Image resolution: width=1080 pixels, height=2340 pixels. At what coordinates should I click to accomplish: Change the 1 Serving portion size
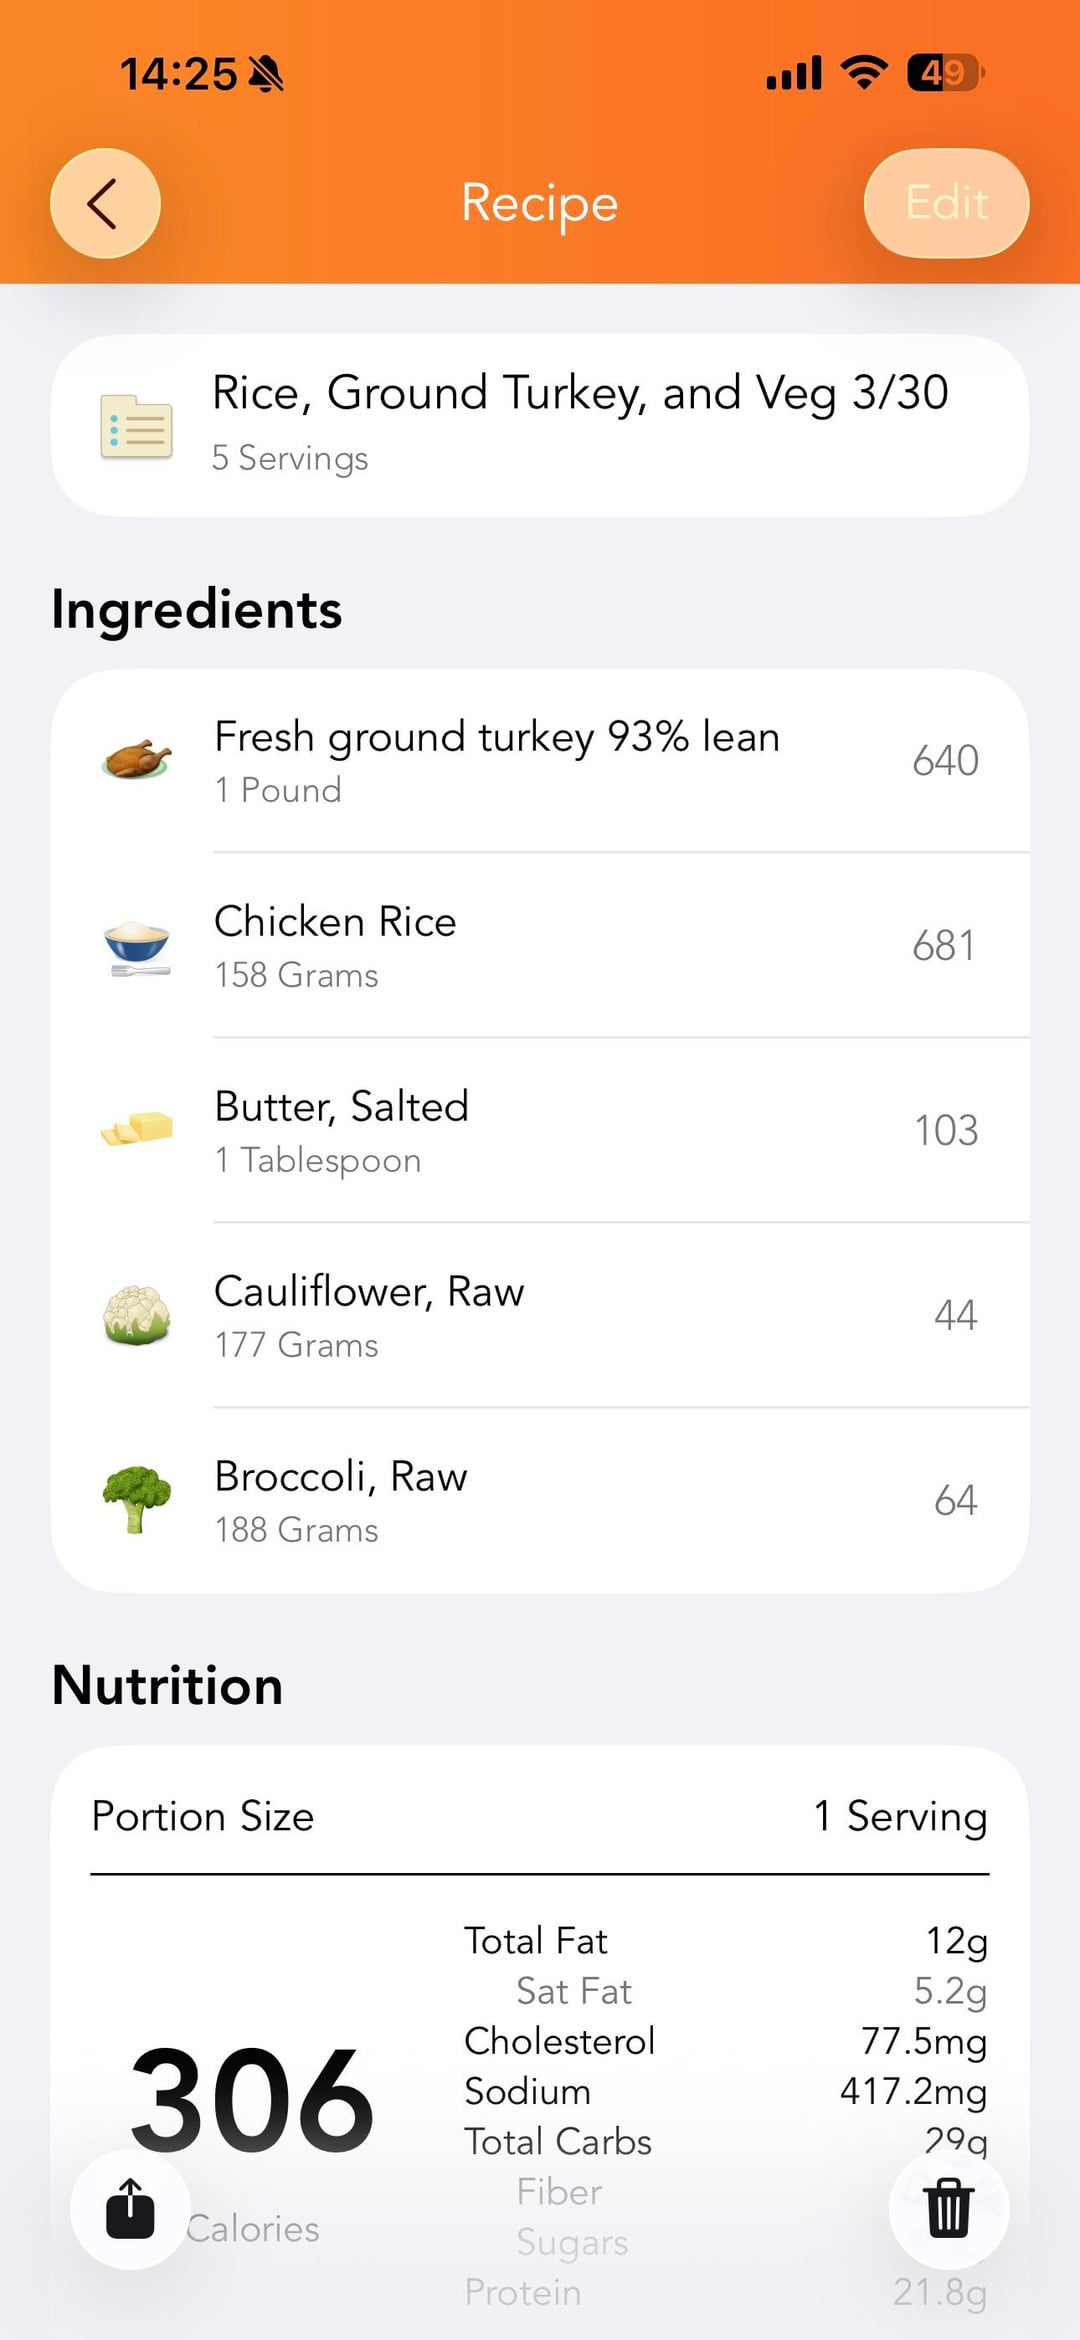point(900,1816)
